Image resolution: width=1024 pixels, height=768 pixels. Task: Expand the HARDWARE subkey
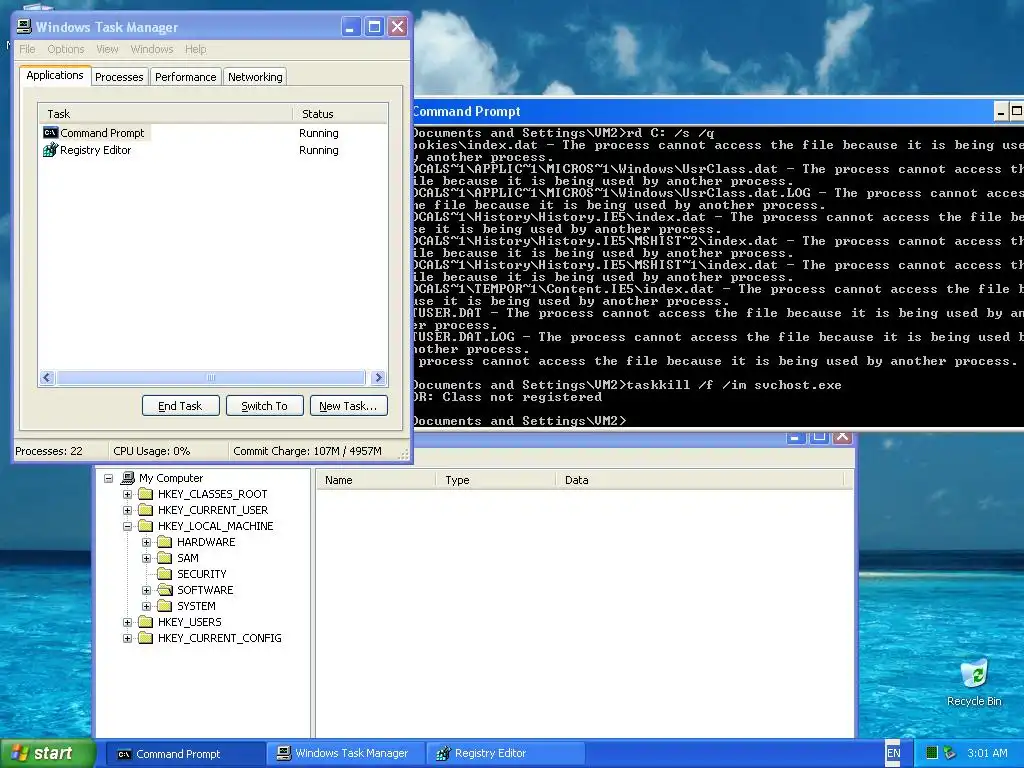point(147,542)
